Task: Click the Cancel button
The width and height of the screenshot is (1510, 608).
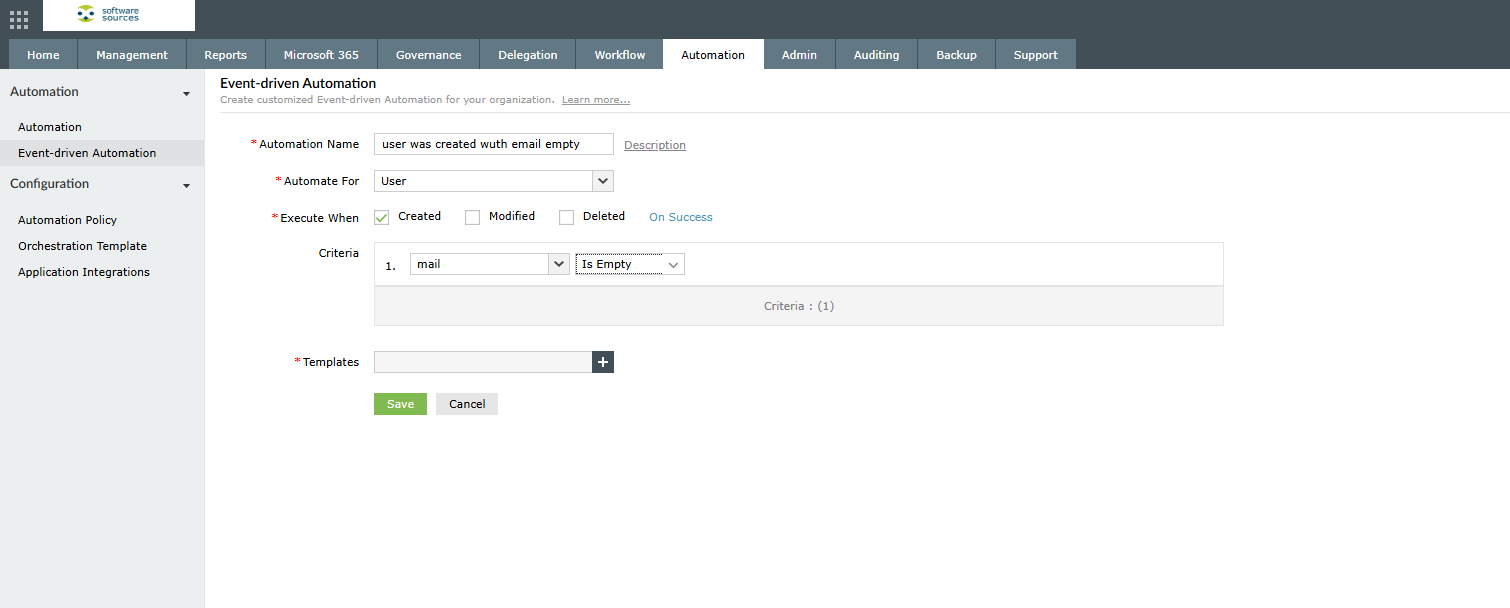Action: 467,404
